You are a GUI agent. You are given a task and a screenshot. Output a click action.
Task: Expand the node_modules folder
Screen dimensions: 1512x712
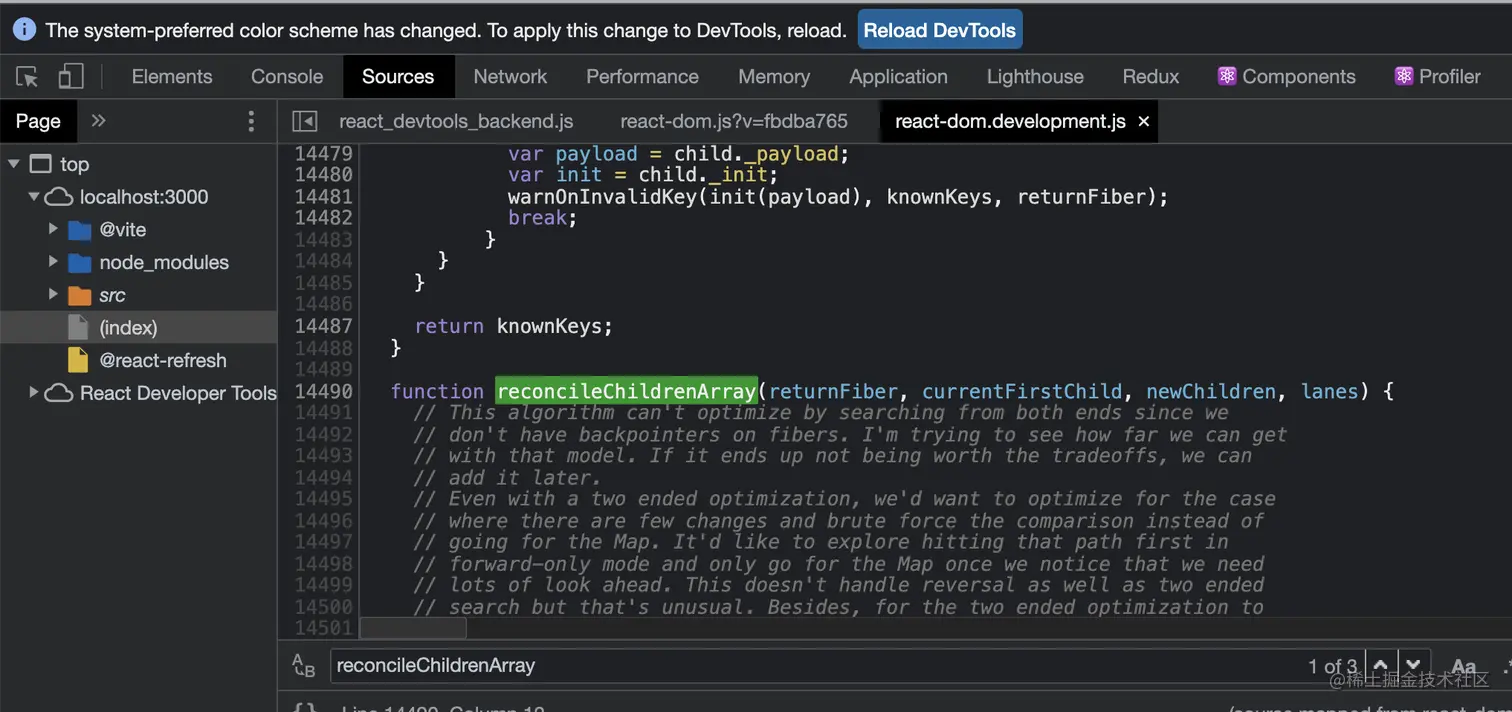click(x=54, y=262)
